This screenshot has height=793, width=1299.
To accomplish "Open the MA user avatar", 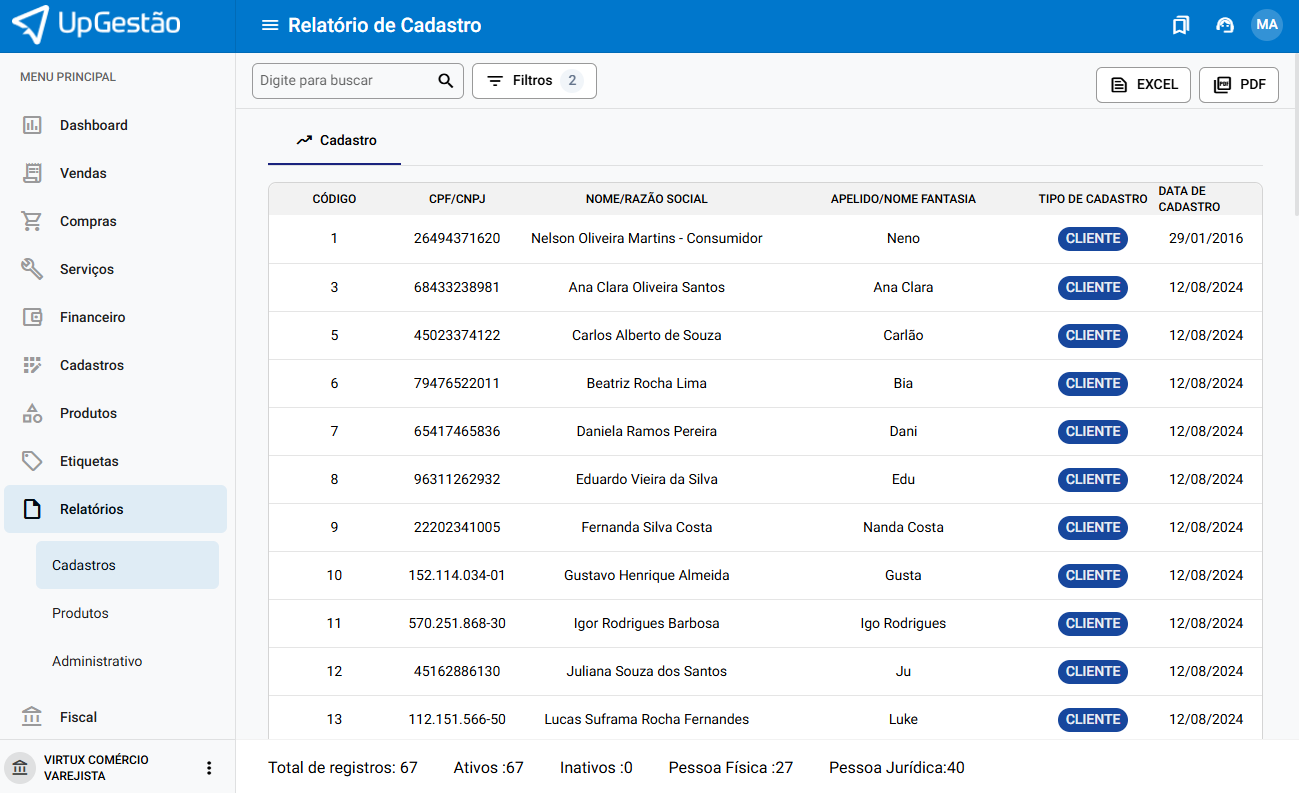I will coord(1267,25).
